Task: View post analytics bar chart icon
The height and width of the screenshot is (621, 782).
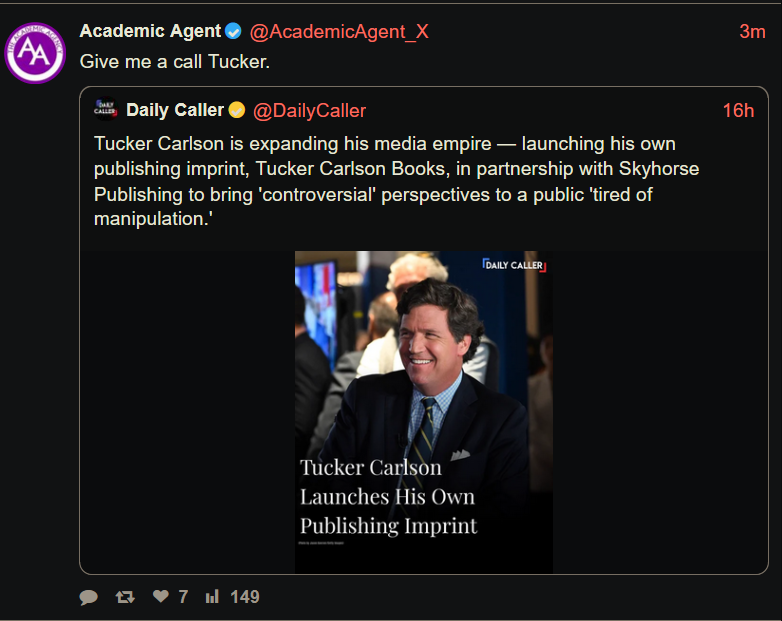Action: tap(212, 597)
